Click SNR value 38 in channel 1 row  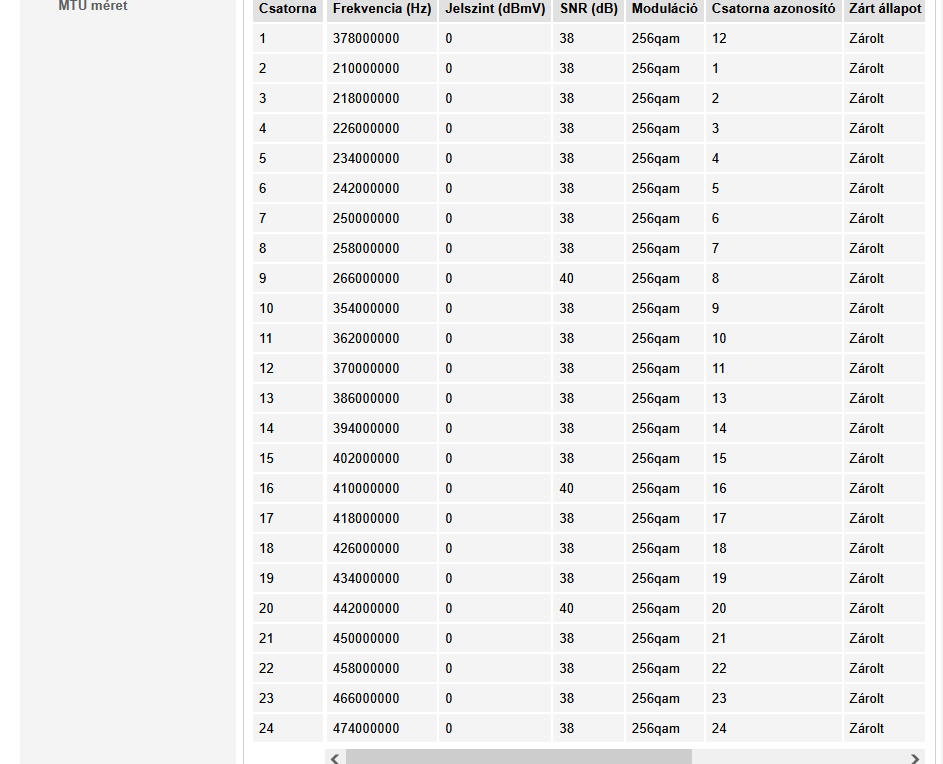tap(567, 39)
